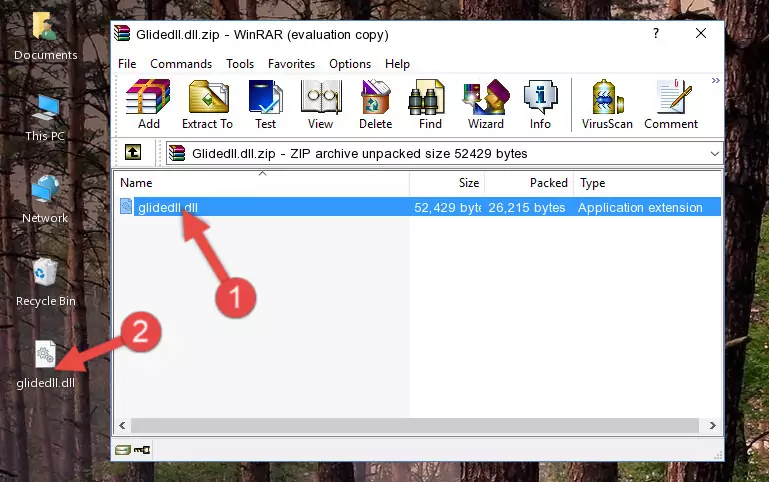Click the key password icon in status bar
Screen dimensions: 769x482
point(142,450)
